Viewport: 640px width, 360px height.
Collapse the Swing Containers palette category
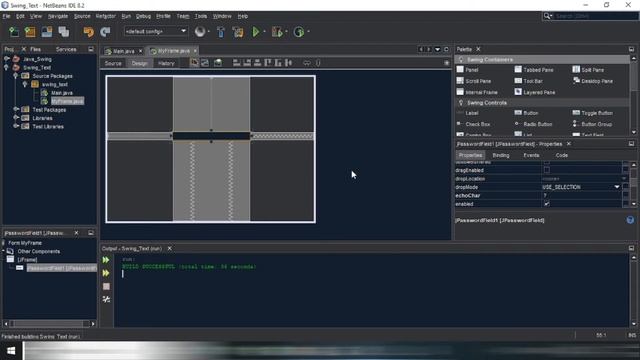tap(461, 60)
